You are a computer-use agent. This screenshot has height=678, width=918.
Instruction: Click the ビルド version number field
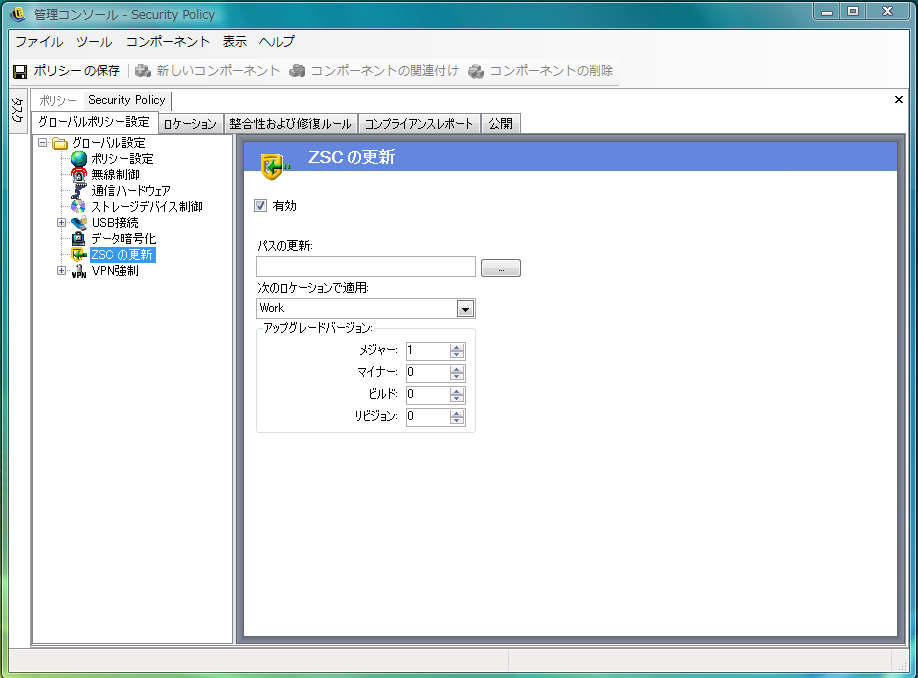428,395
